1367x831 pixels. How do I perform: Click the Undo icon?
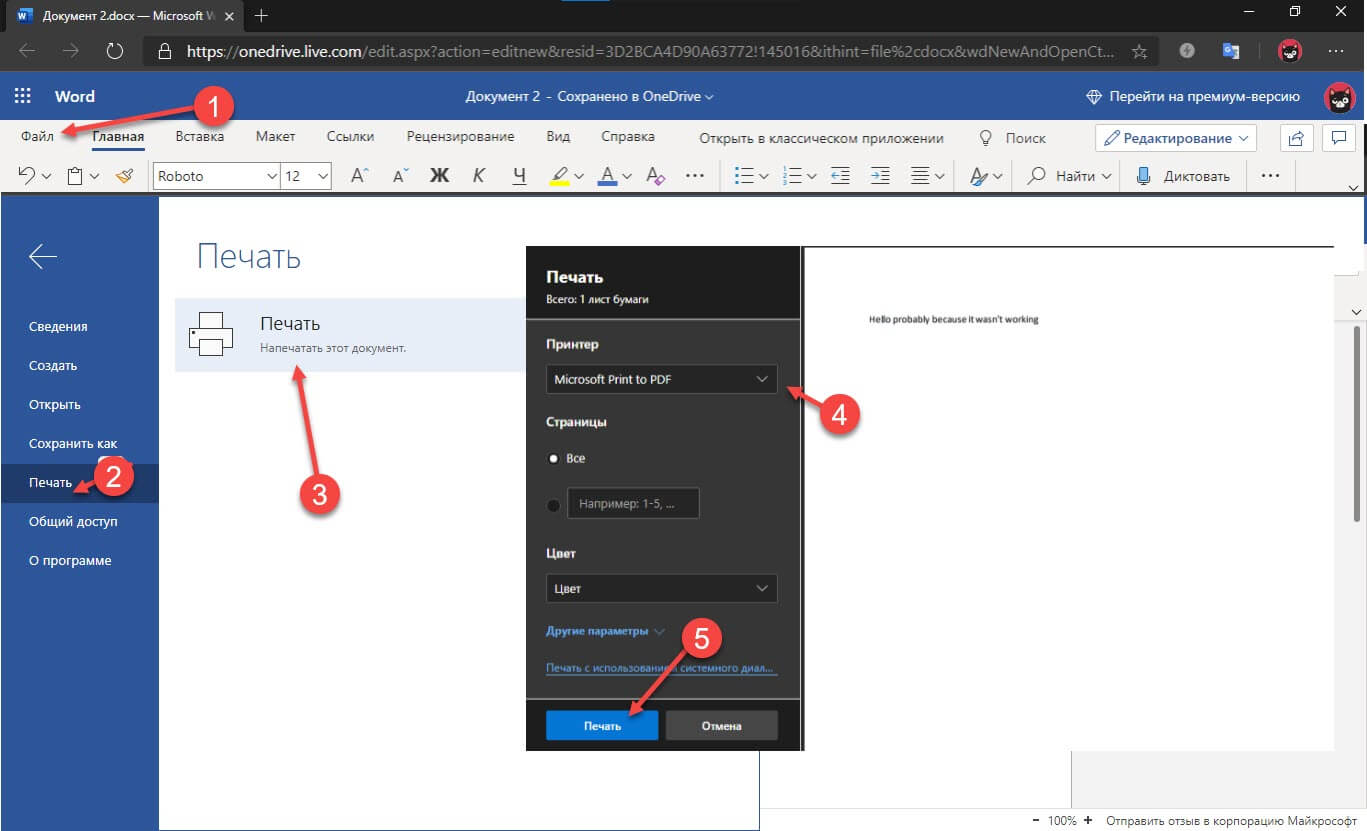[27, 176]
